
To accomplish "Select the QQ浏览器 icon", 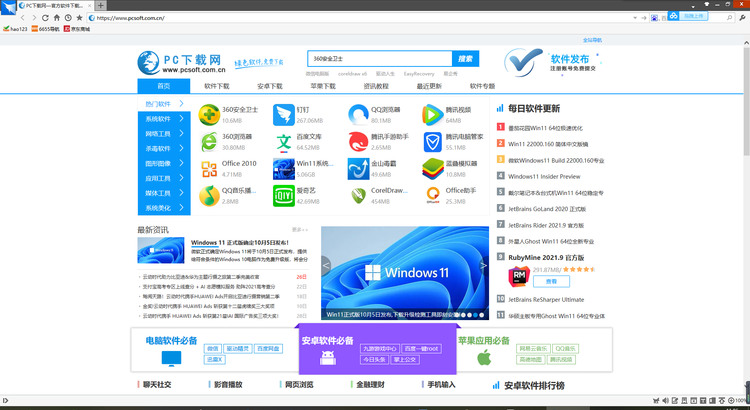I will (358, 114).
